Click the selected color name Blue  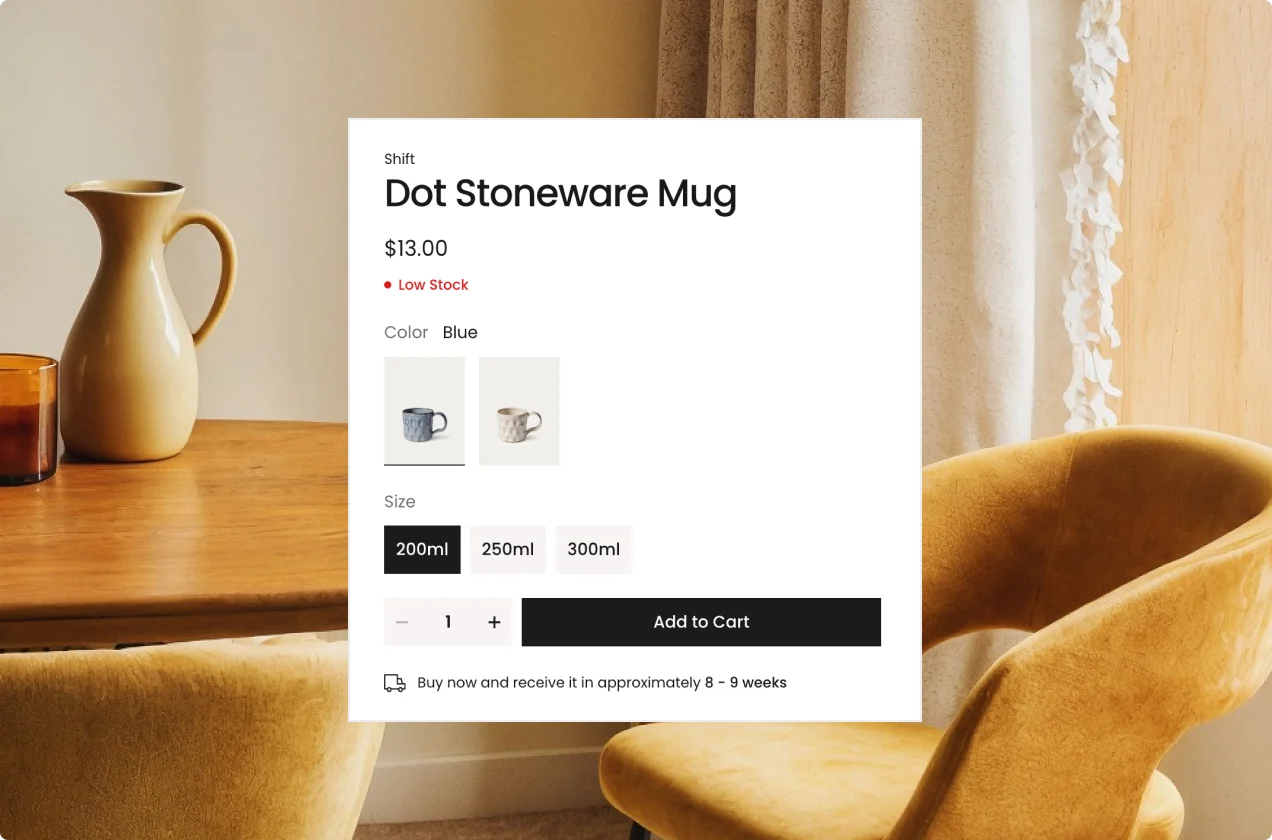tap(460, 332)
